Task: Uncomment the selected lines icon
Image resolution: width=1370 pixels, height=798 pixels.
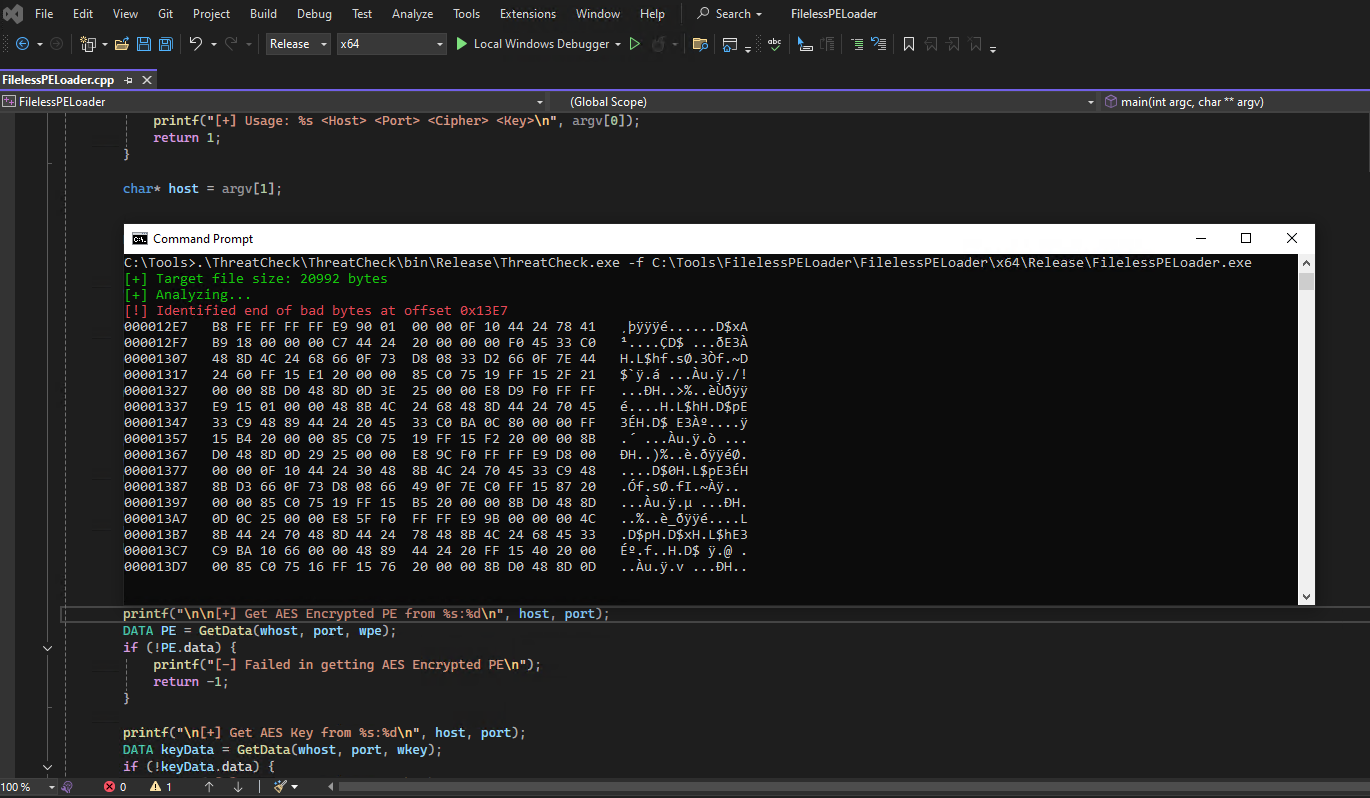Action: coord(879,44)
